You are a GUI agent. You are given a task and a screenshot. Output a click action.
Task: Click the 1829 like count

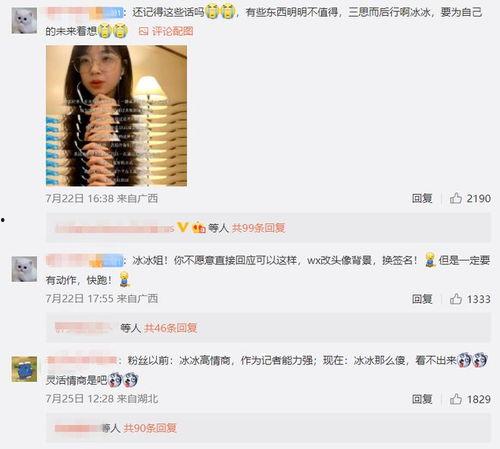[479, 399]
